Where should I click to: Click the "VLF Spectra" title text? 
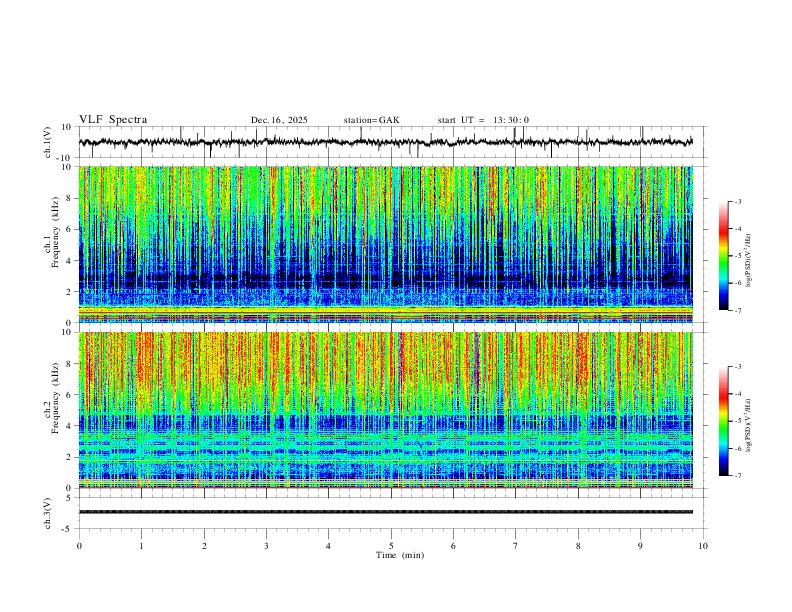click(x=113, y=119)
